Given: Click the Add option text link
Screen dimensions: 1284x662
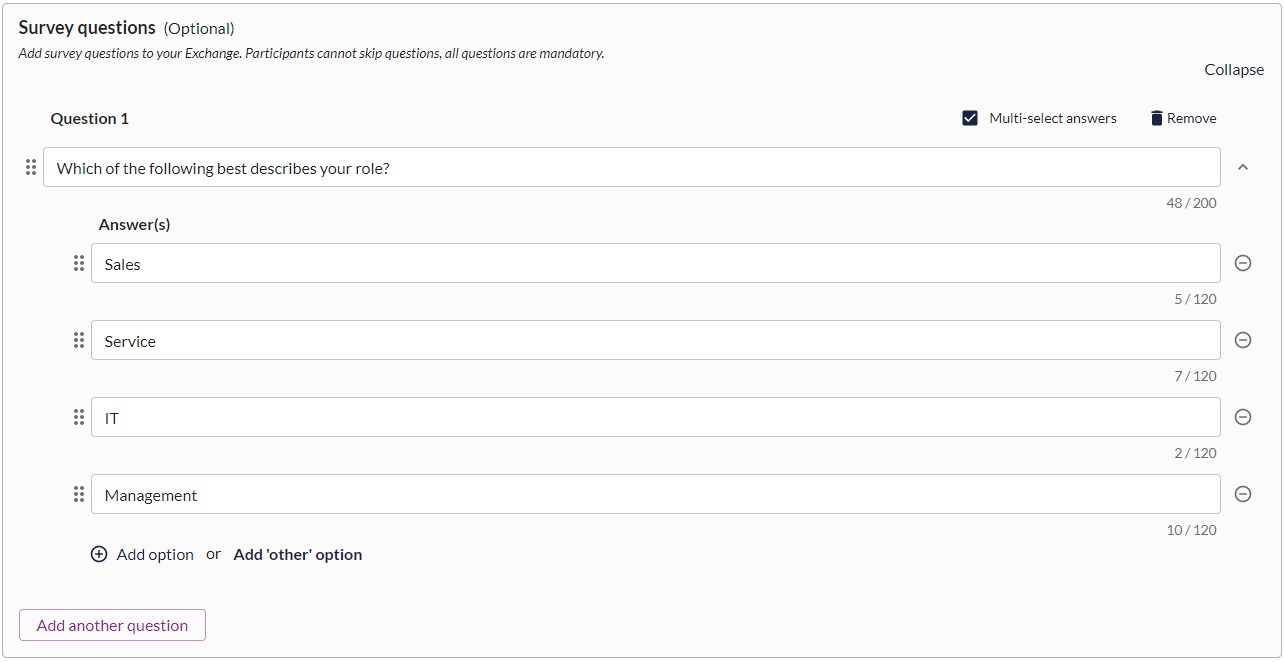Looking at the screenshot, I should pos(155,554).
